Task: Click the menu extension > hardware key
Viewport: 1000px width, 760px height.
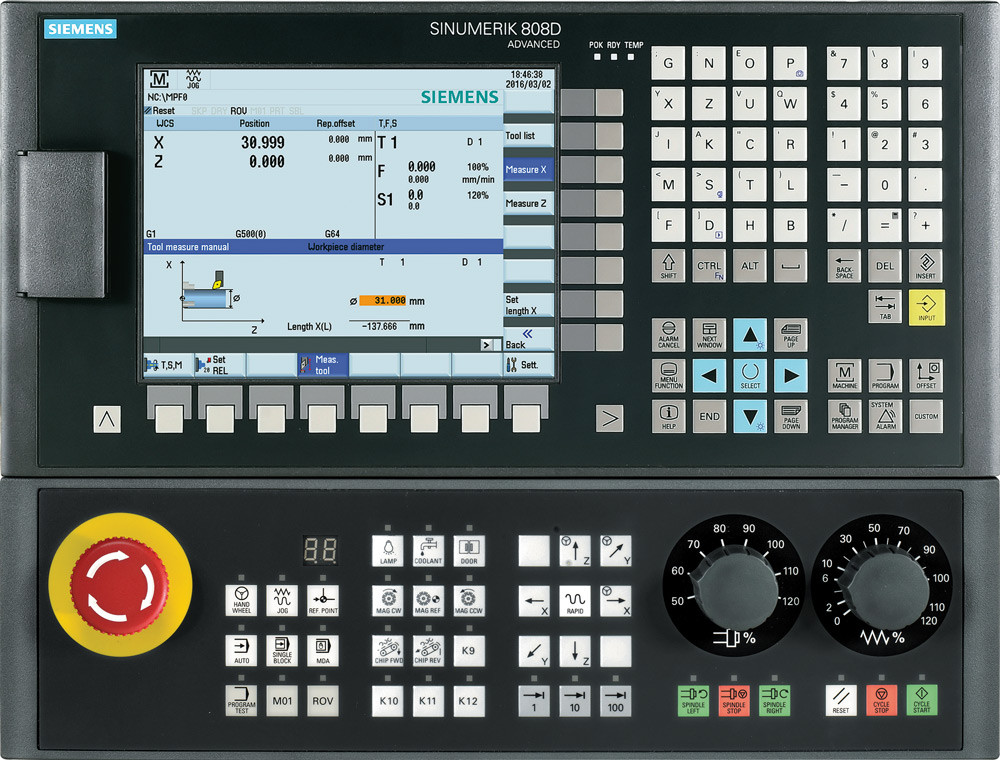Action: 609,418
